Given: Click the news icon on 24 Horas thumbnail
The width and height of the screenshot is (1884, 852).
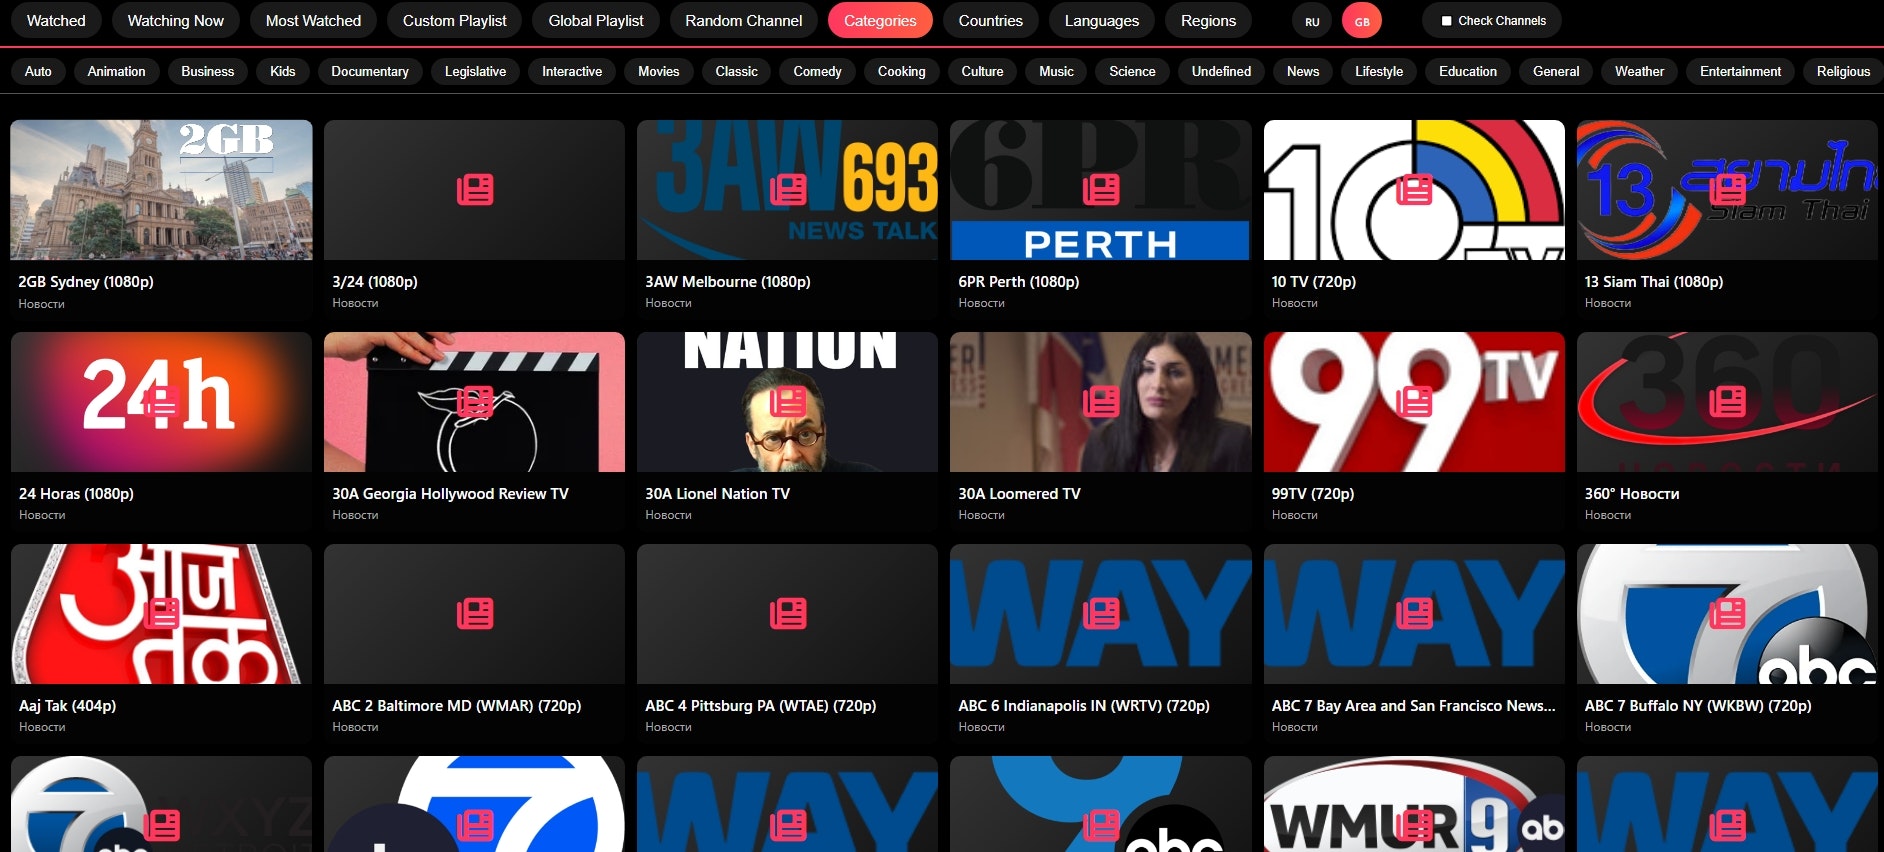Looking at the screenshot, I should (161, 401).
